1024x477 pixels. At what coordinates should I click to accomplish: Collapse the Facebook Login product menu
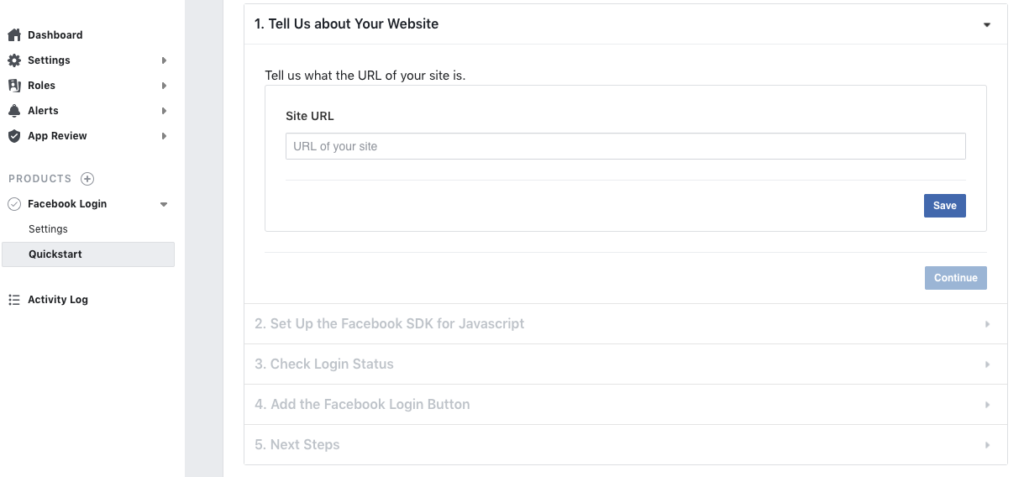pyautogui.click(x=164, y=204)
